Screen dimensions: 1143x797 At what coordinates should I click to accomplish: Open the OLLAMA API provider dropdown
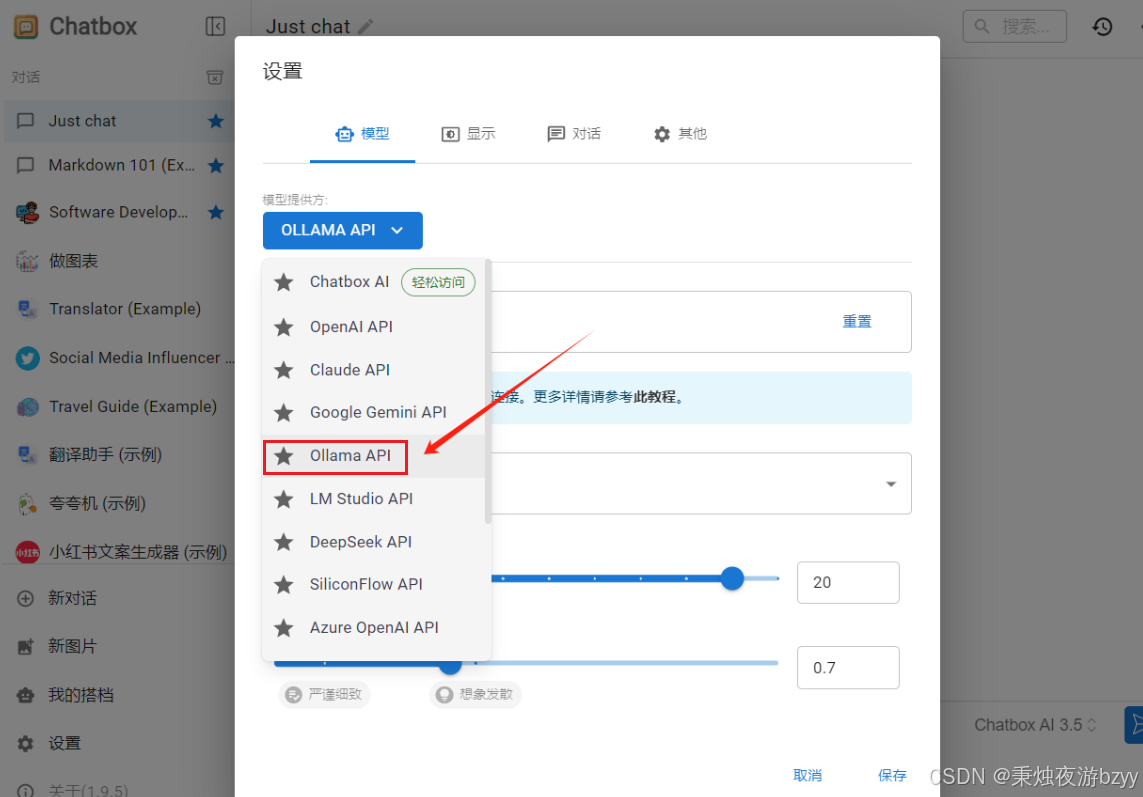[343, 230]
